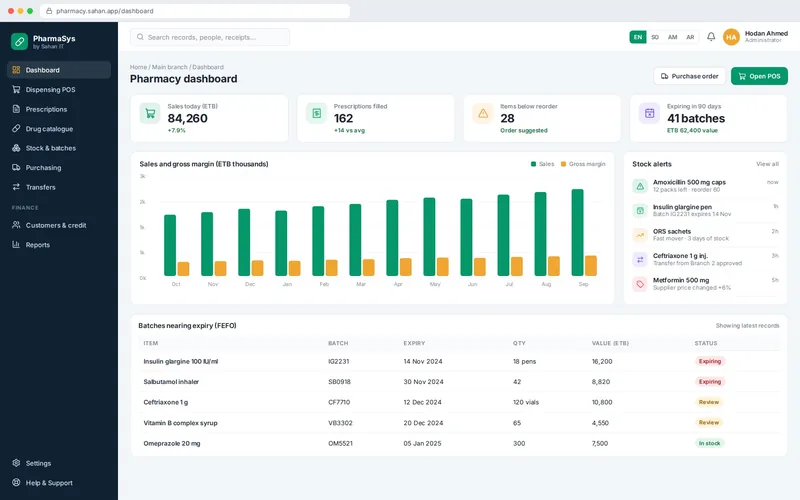Open Hodan Ahmed profile name
This screenshot has height=500, width=800.
click(x=766, y=33)
